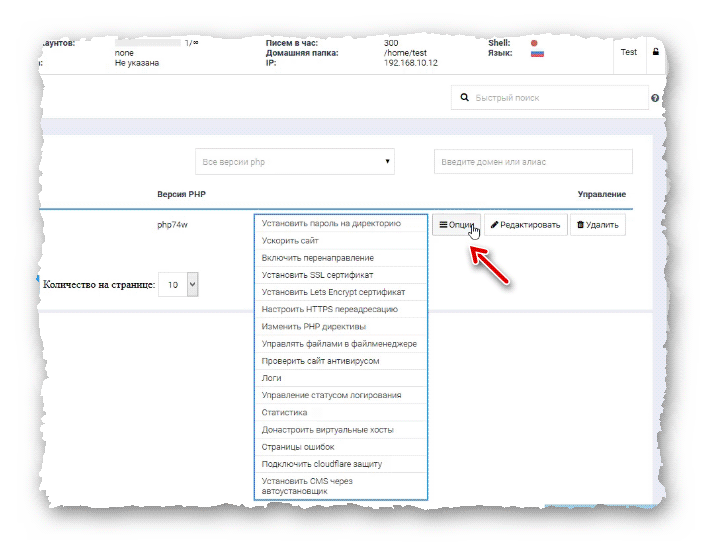
Task: Click the Редактировать button
Action: pos(525,225)
